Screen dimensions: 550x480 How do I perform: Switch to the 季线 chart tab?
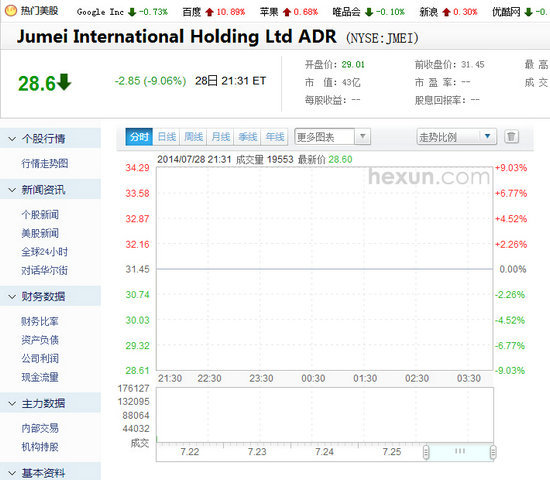tap(247, 137)
